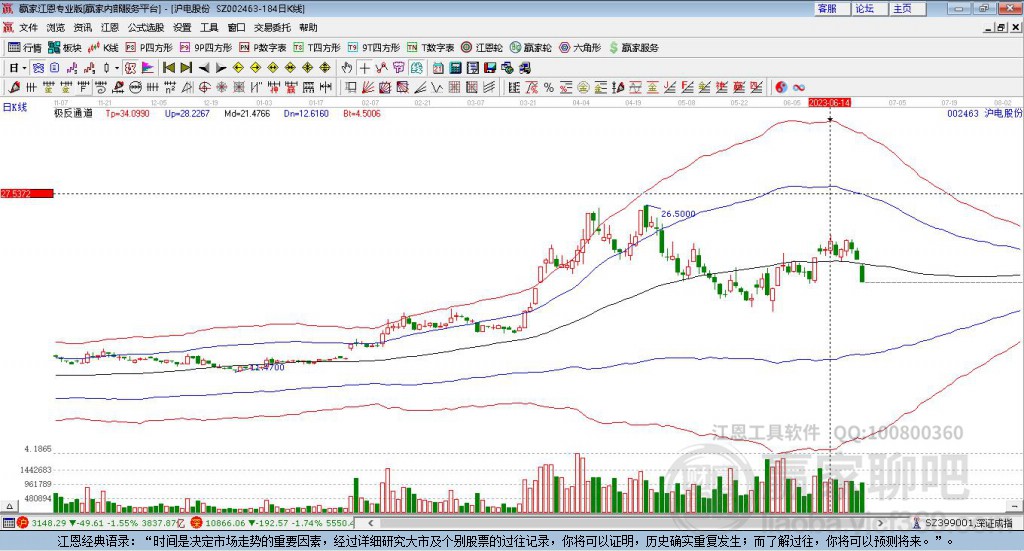The image size is (1024, 551).
Task: Click the 日K线 period label
Action: (x=15, y=108)
